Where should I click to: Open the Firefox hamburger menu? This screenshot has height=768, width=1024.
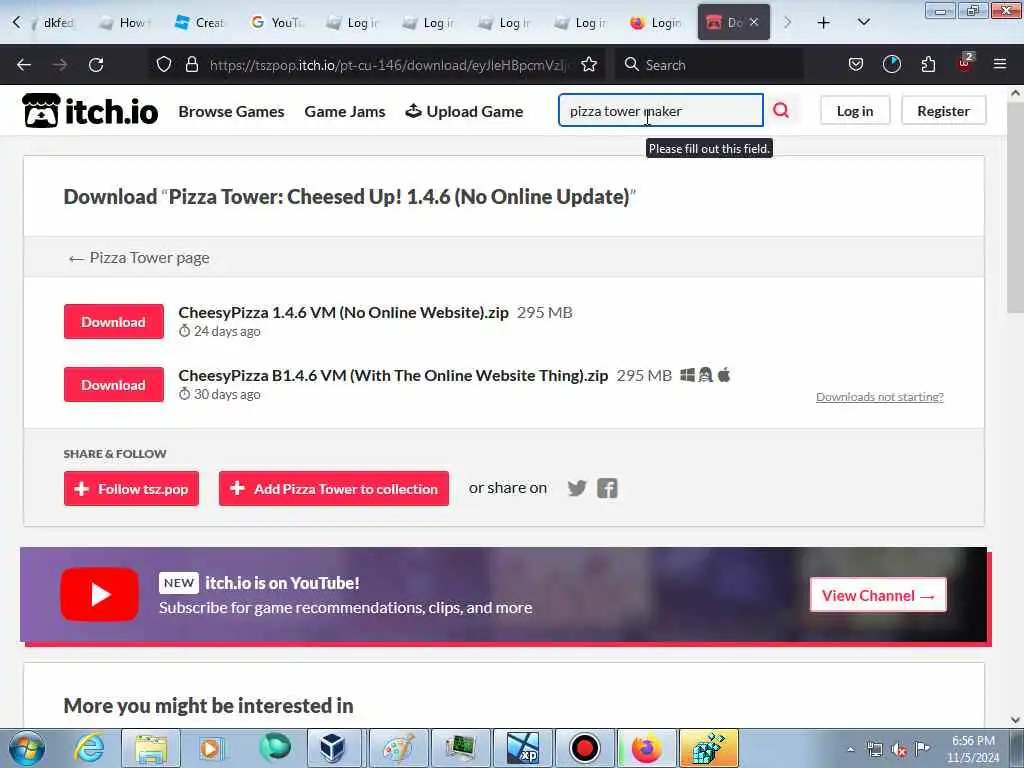[1000, 65]
